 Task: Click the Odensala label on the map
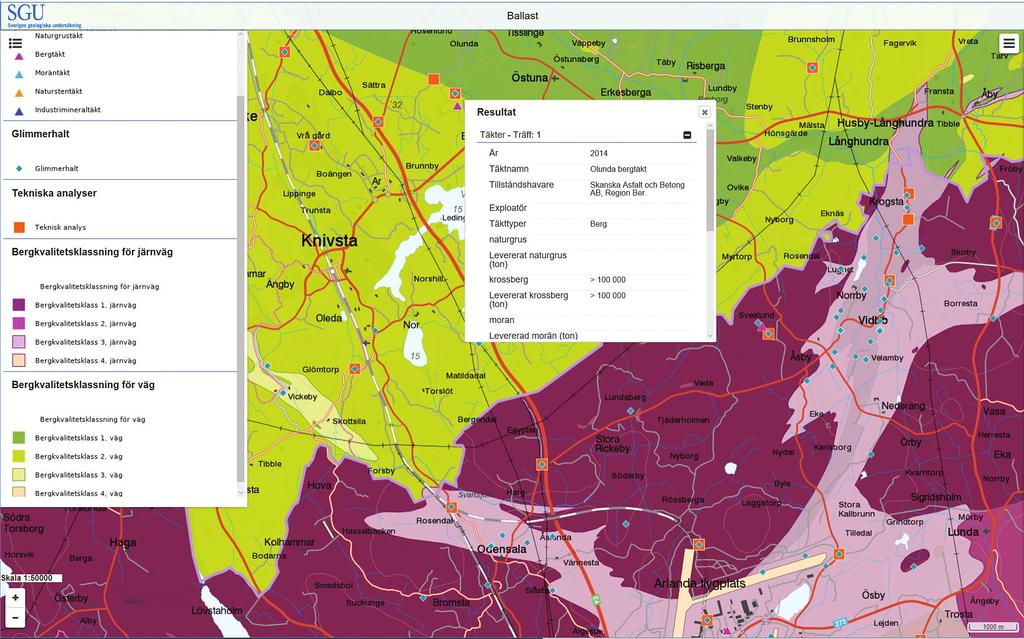(x=502, y=549)
